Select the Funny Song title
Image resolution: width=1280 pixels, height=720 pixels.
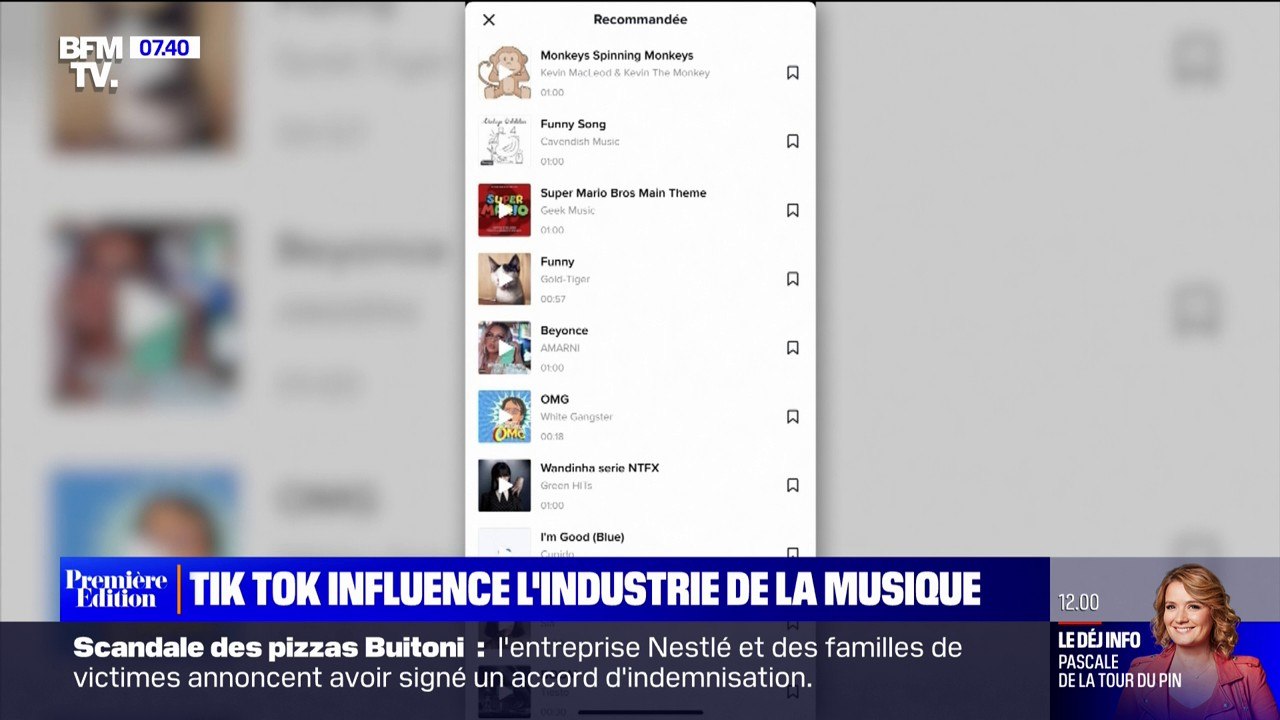point(573,125)
